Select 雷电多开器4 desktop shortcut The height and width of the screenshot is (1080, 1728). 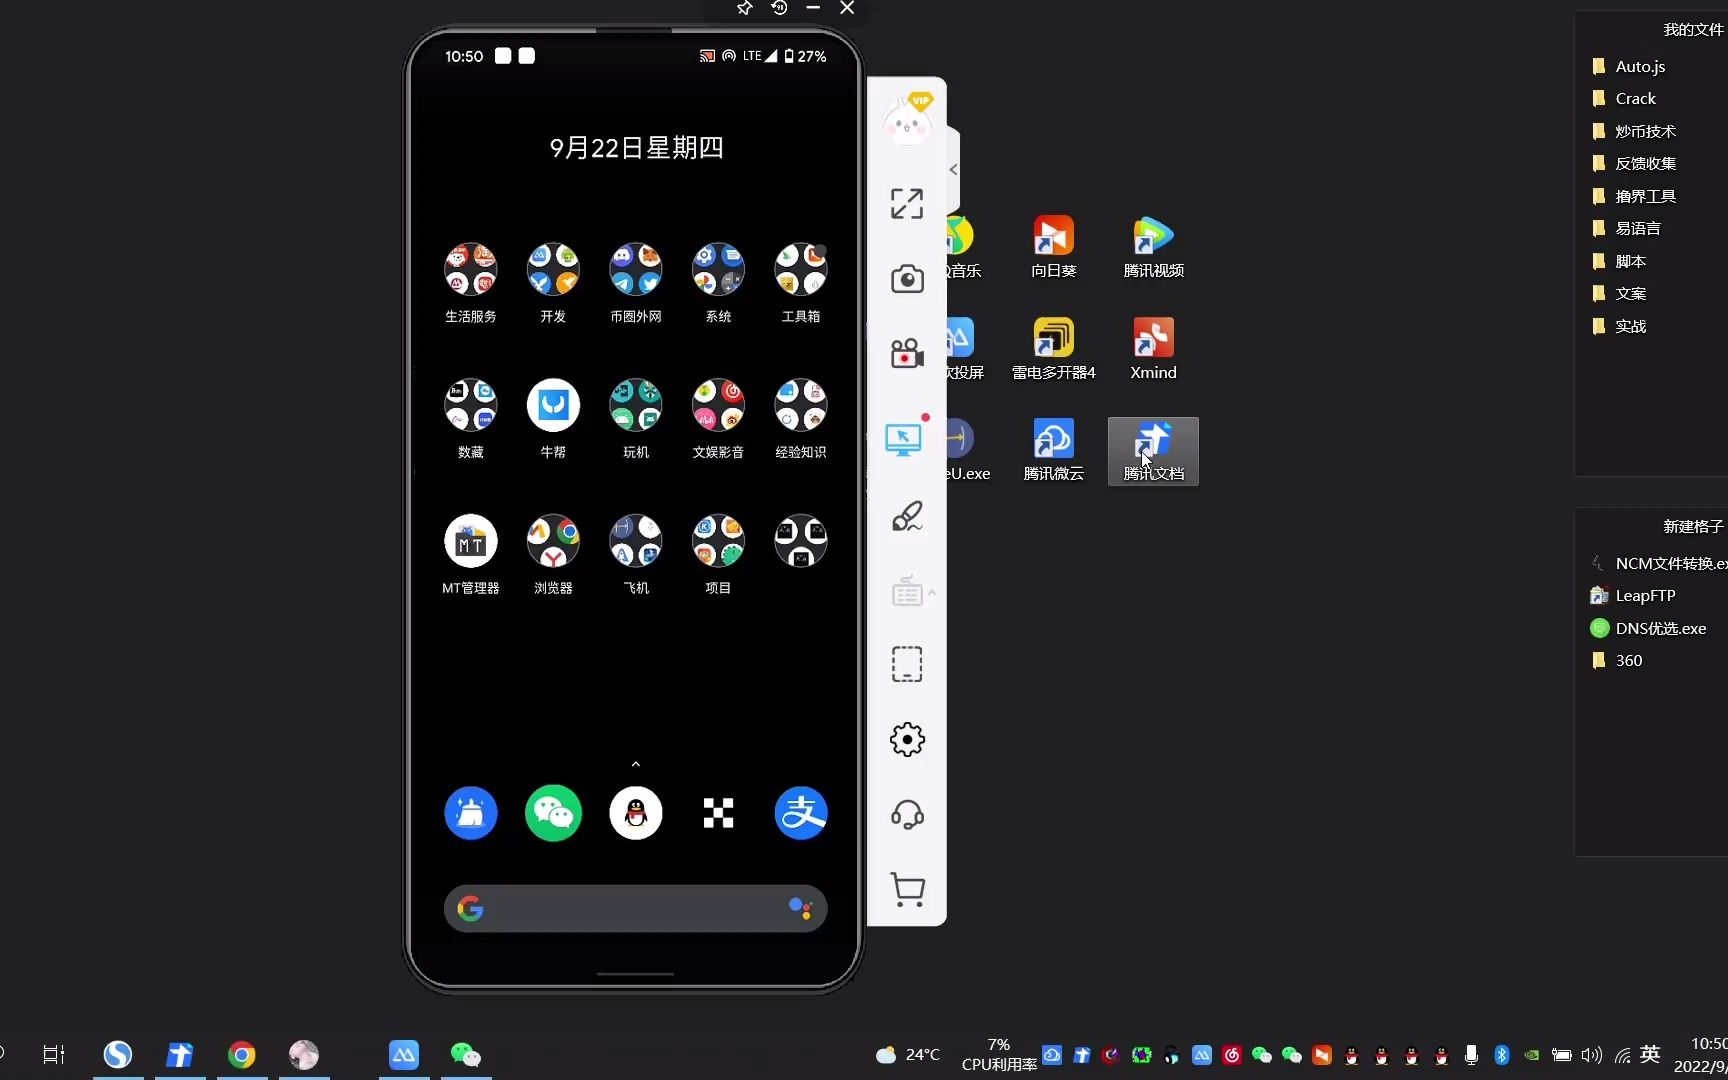[1054, 349]
